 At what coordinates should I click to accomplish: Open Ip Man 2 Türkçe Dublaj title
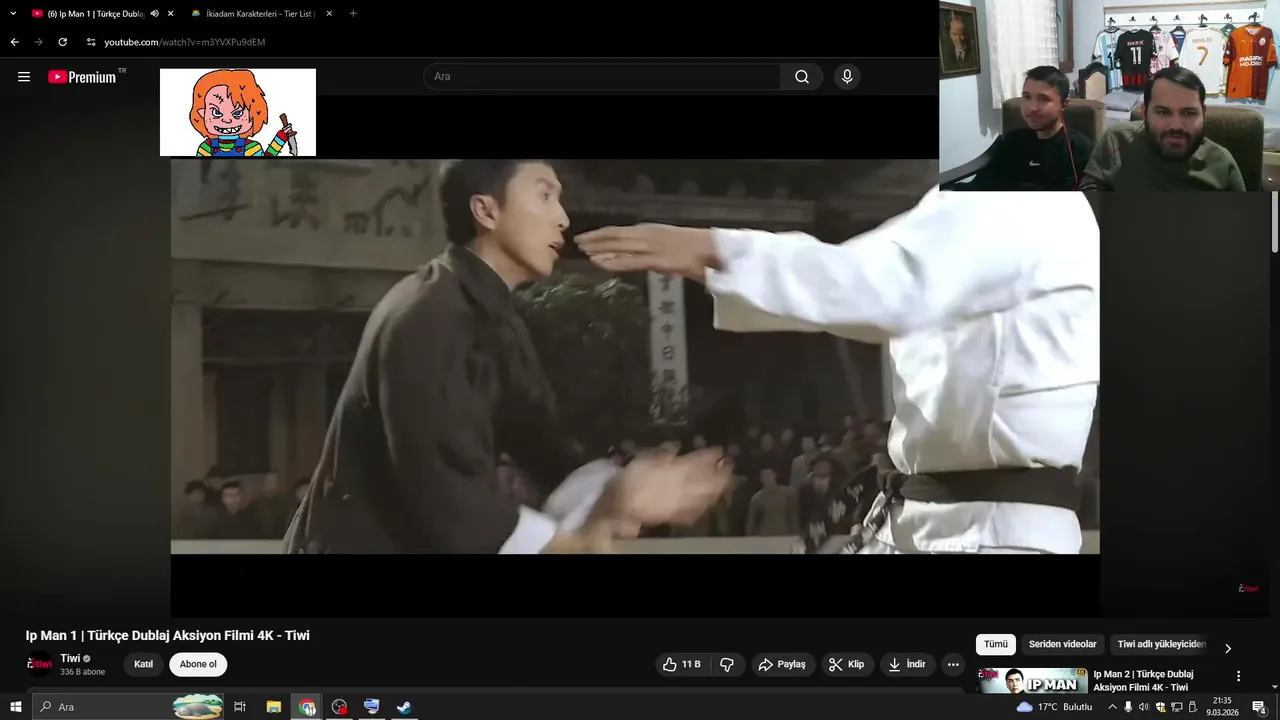1143,680
